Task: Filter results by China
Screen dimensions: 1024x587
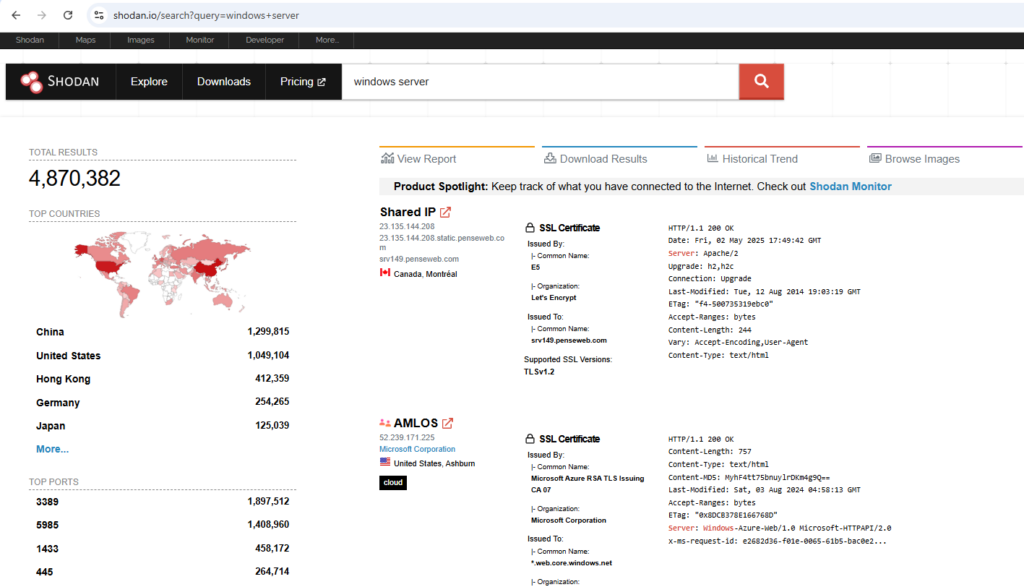Action: tap(163, 332)
